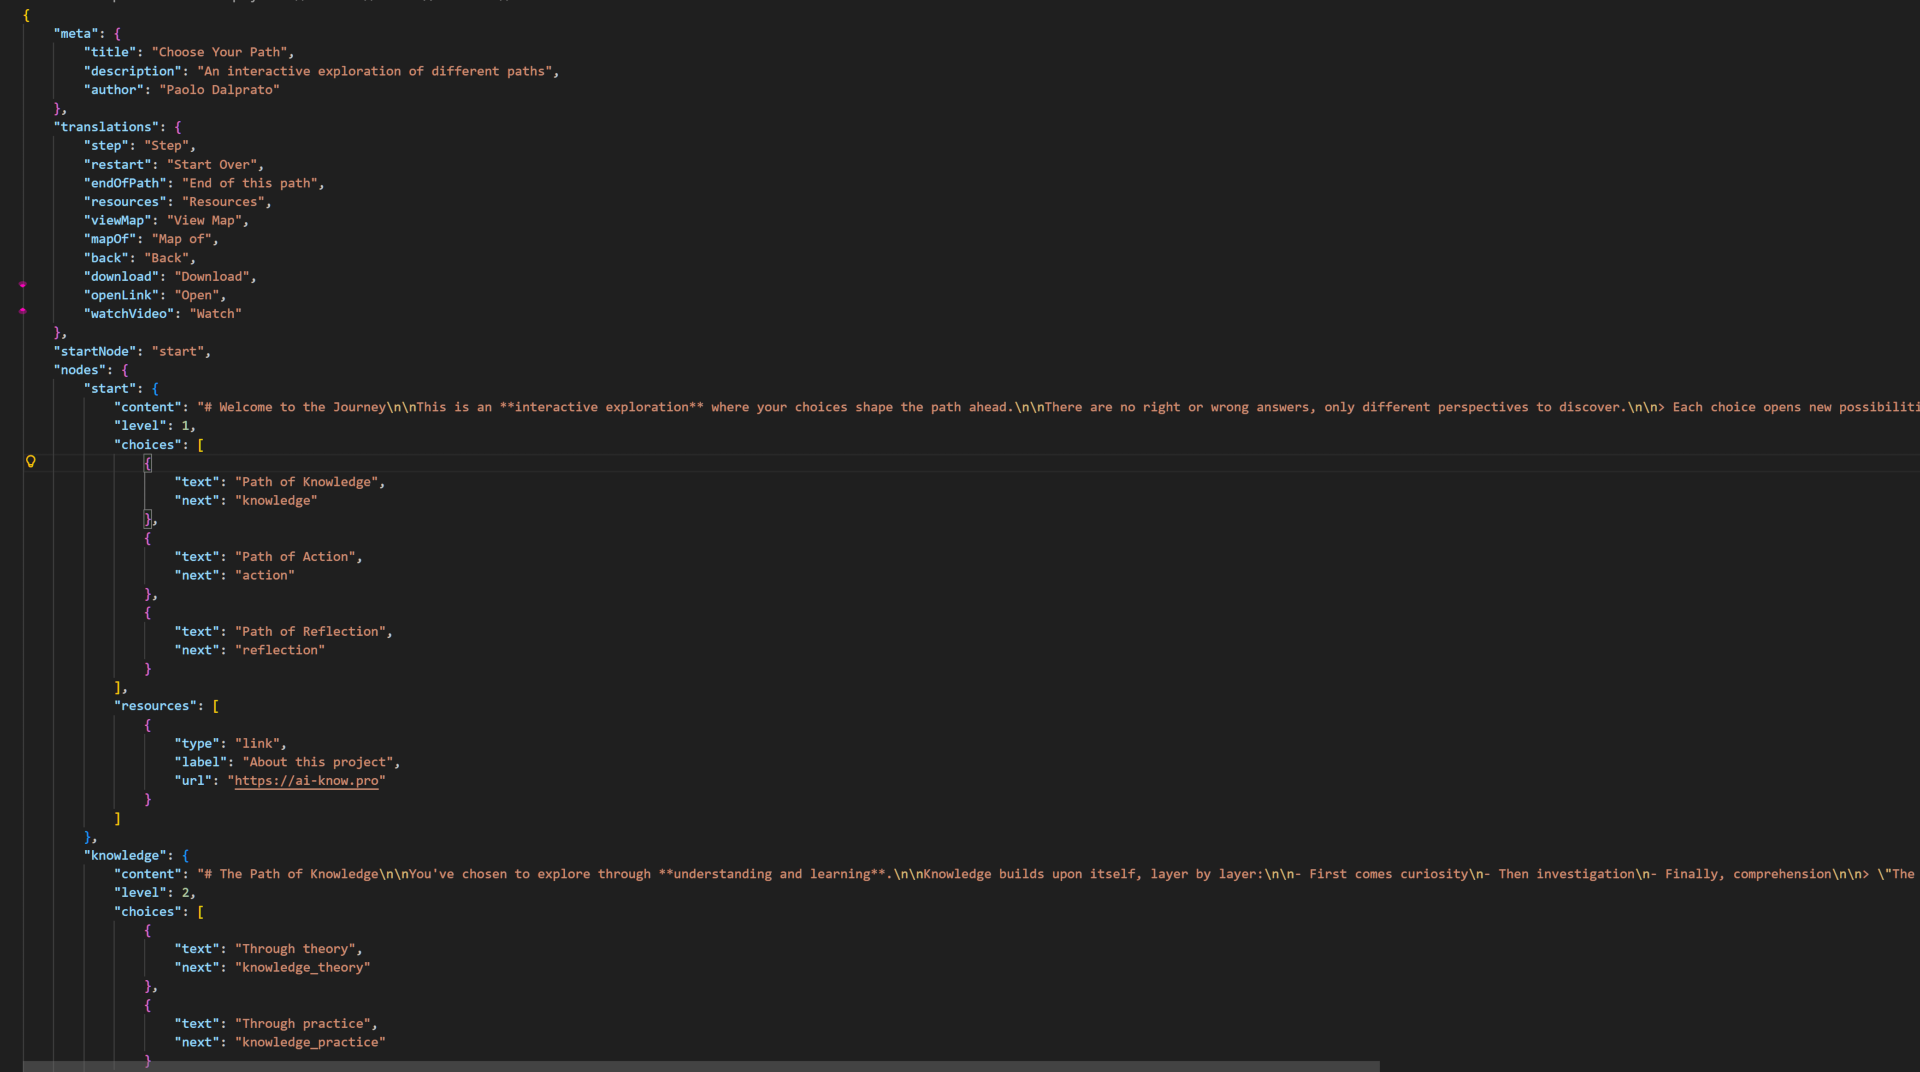The image size is (1920, 1072).
Task: Click the pink gutter marker beside the "download" line
Action: point(22,285)
